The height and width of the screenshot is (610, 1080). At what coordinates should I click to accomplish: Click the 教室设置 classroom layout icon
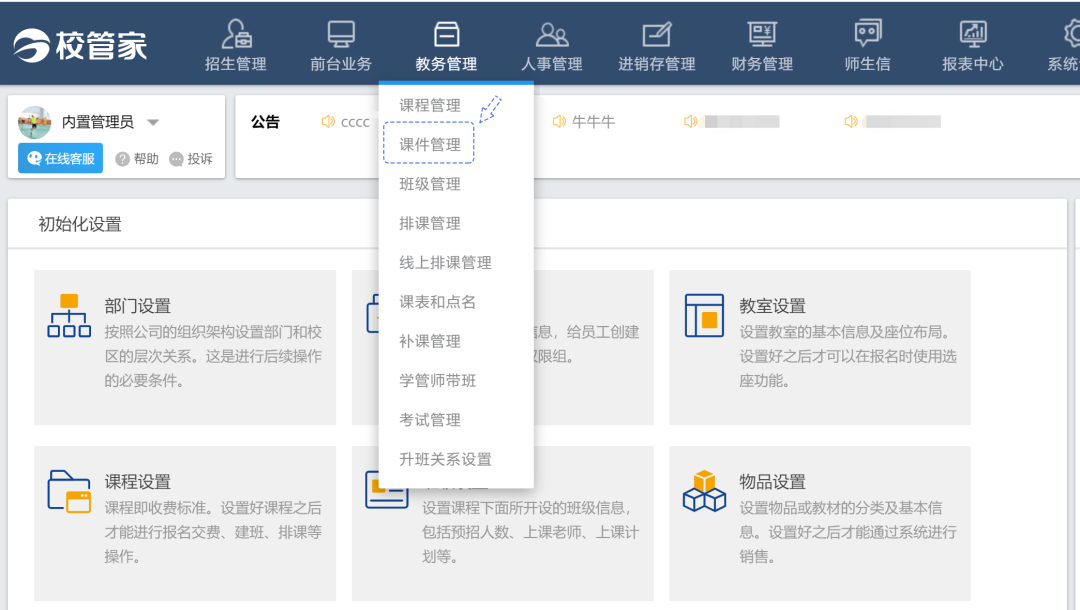(703, 316)
